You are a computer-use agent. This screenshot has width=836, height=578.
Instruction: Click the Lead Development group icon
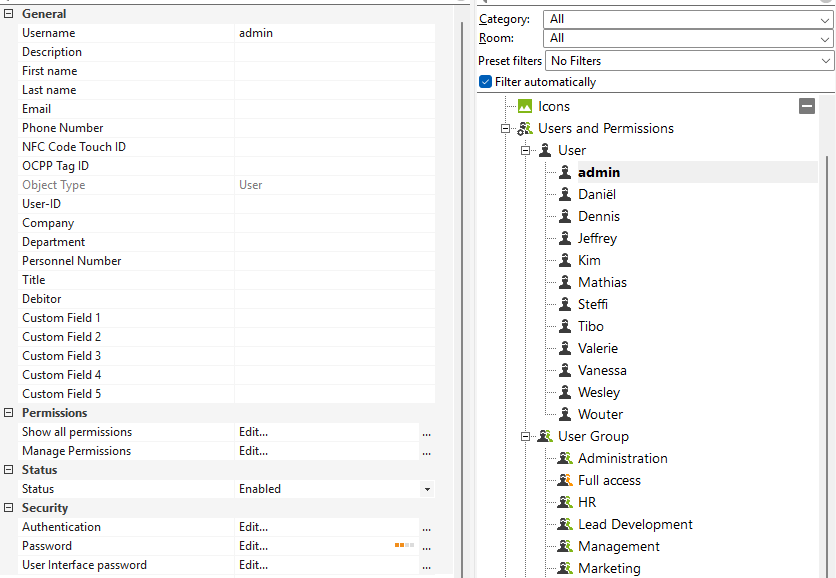[564, 524]
